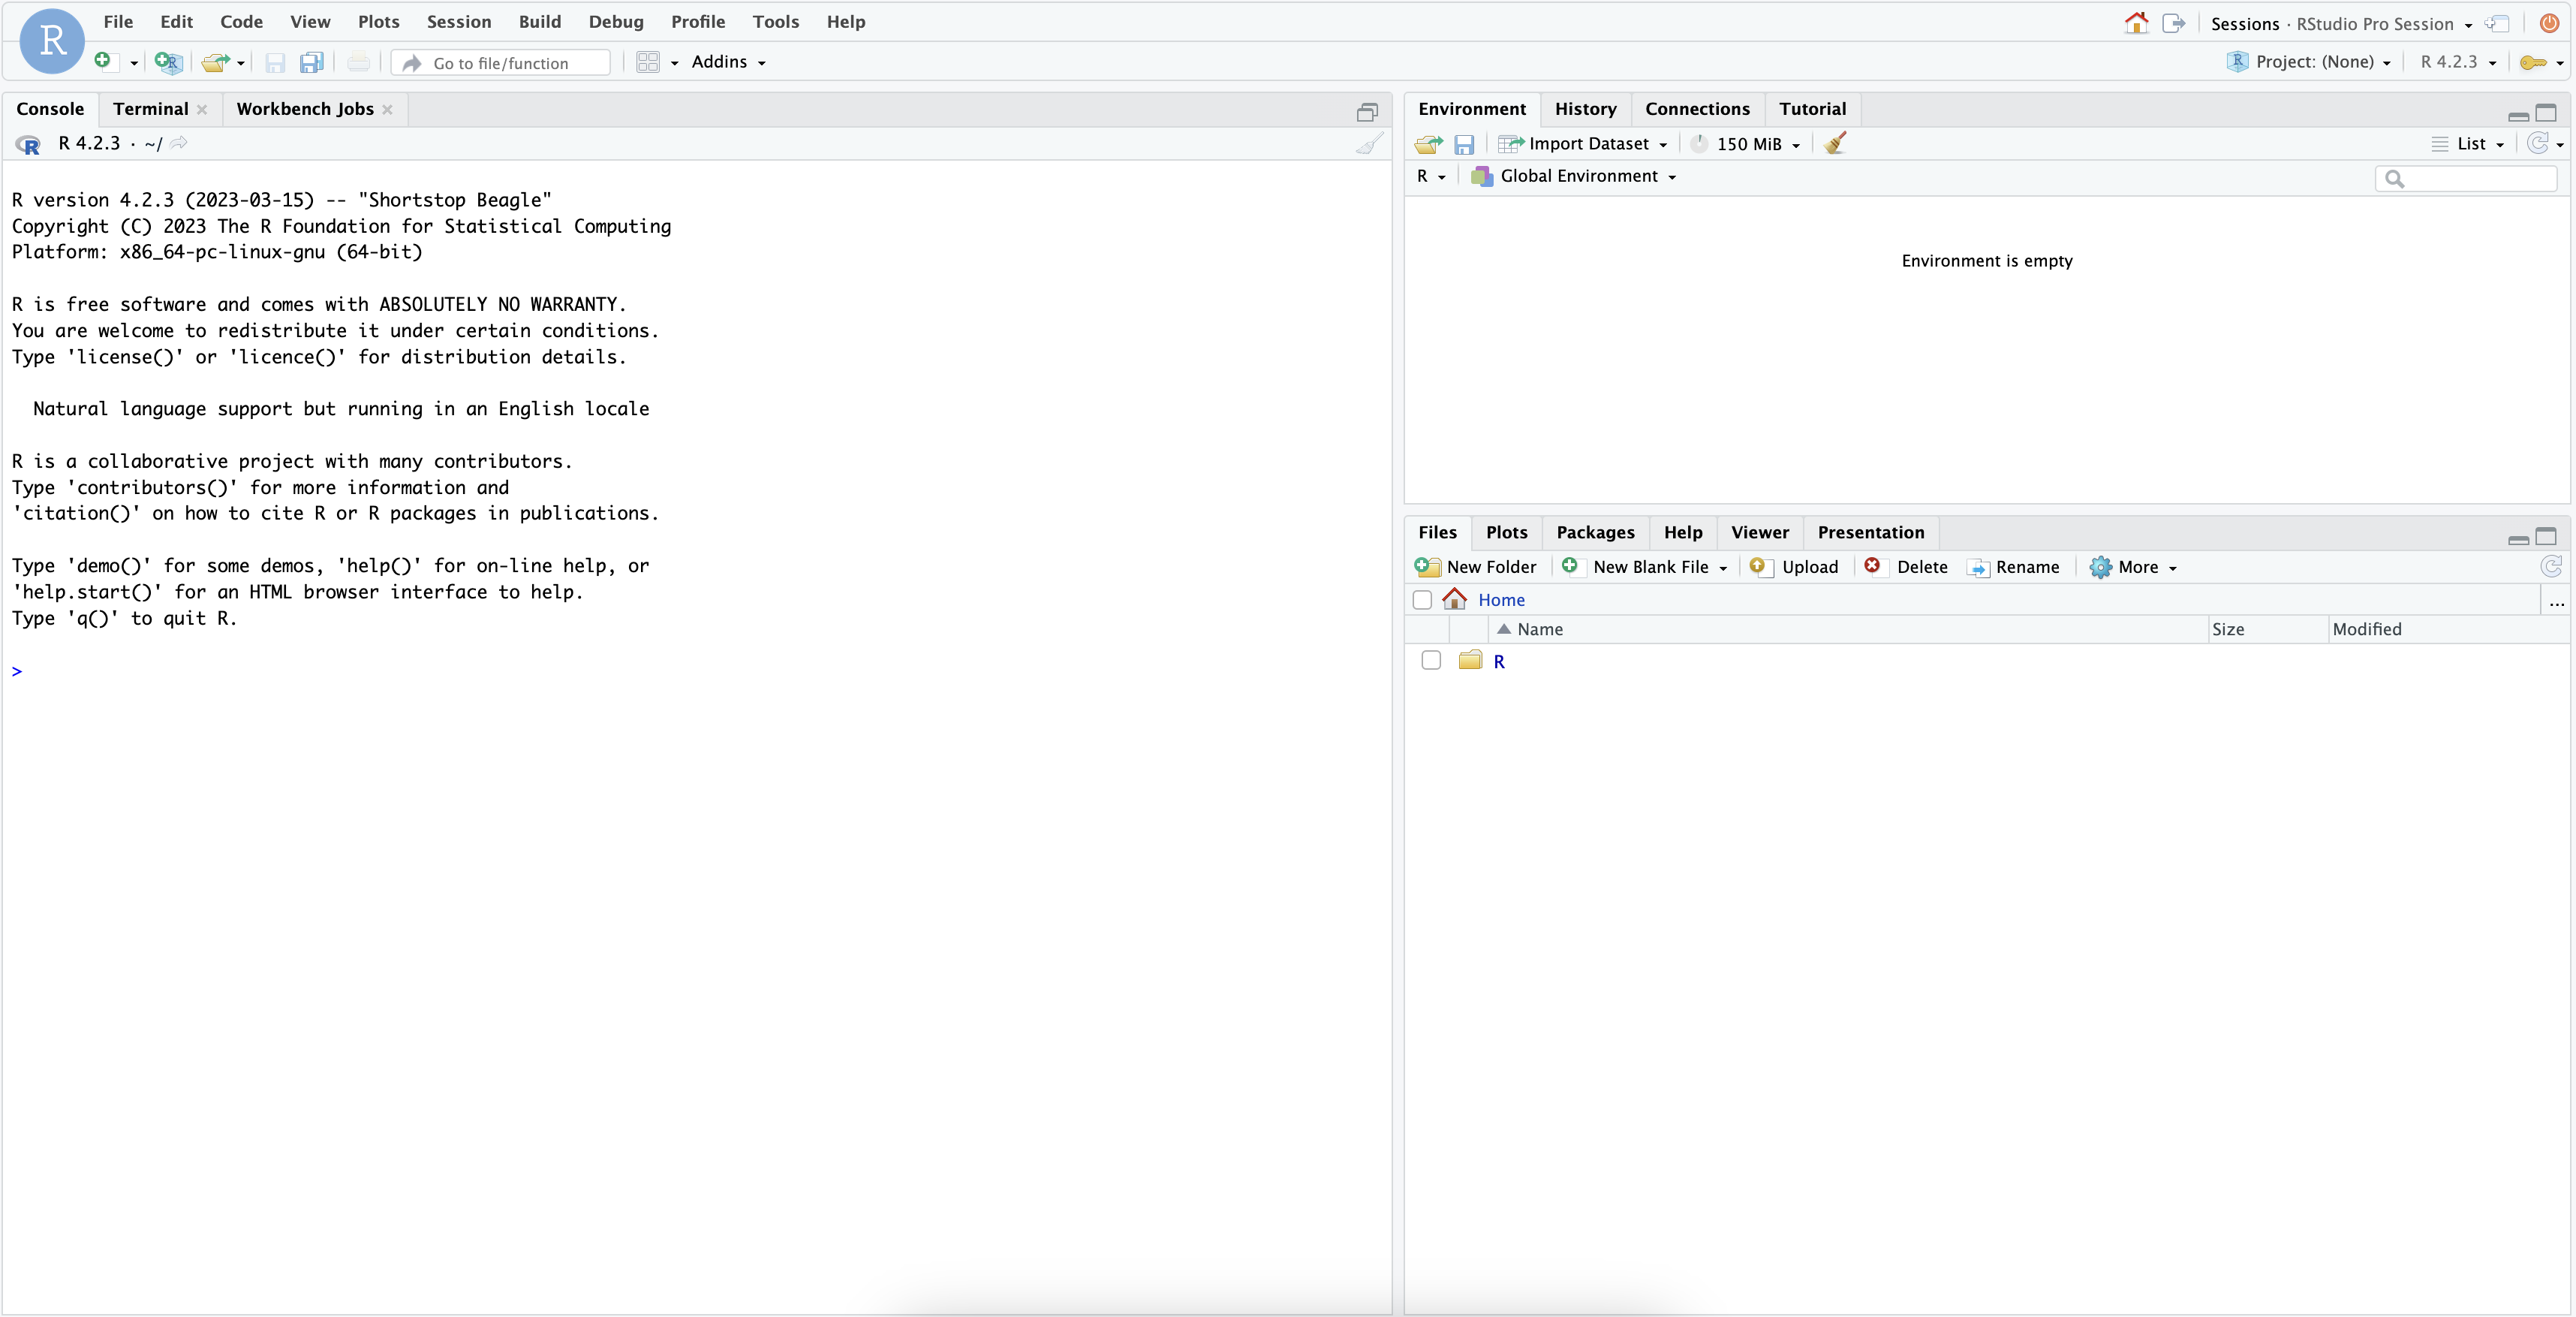2576x1317 pixels.
Task: Toggle the select-all files checkbox
Action: [x=1421, y=600]
